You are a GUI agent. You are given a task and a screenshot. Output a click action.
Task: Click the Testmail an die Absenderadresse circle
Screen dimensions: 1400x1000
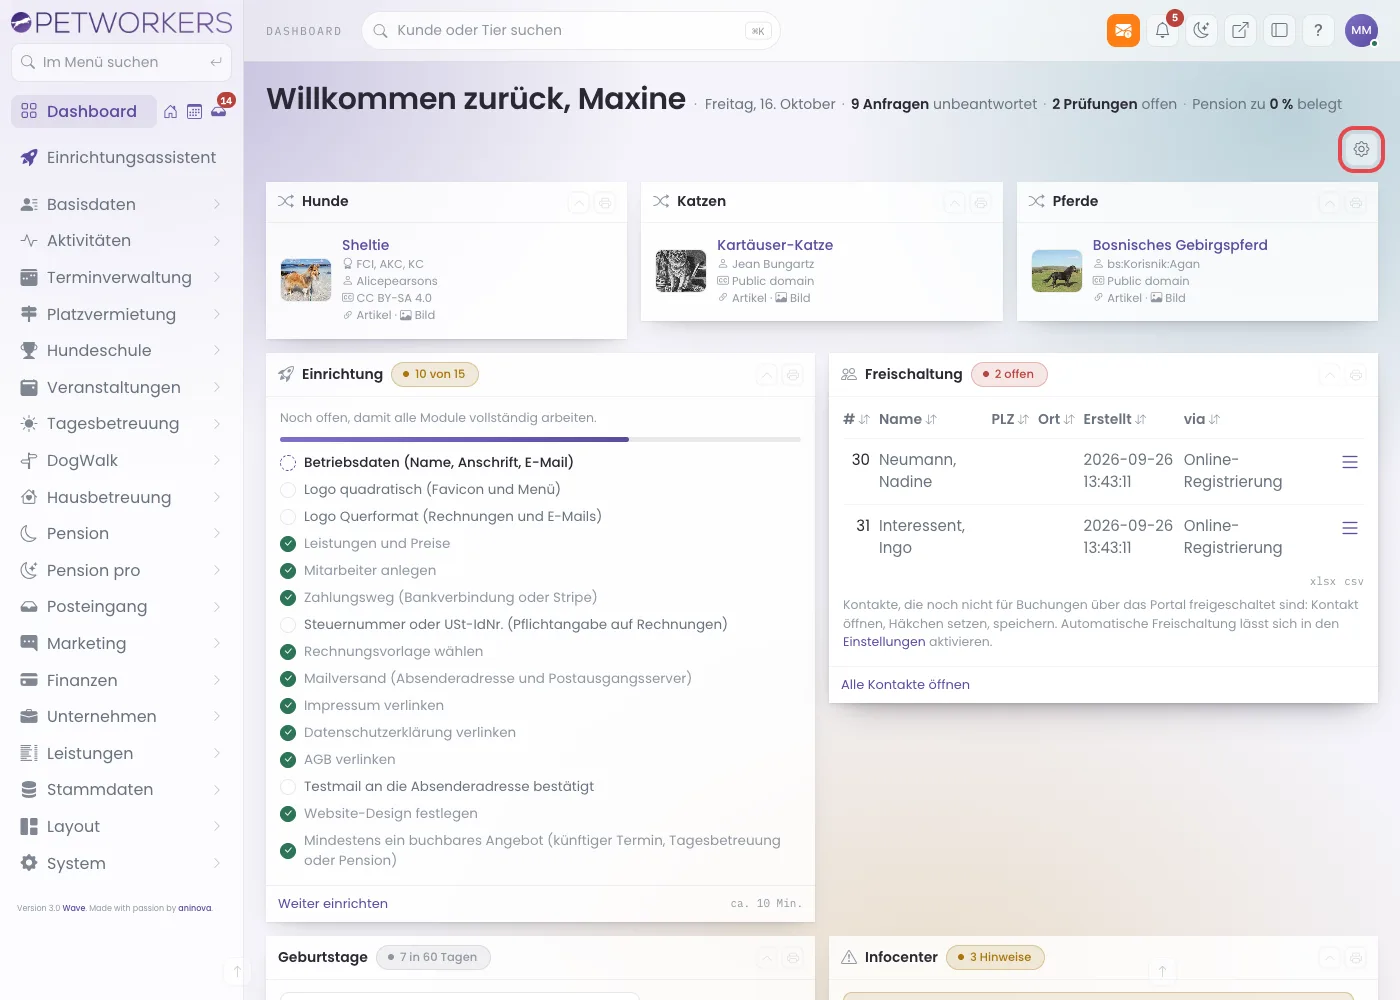click(288, 787)
